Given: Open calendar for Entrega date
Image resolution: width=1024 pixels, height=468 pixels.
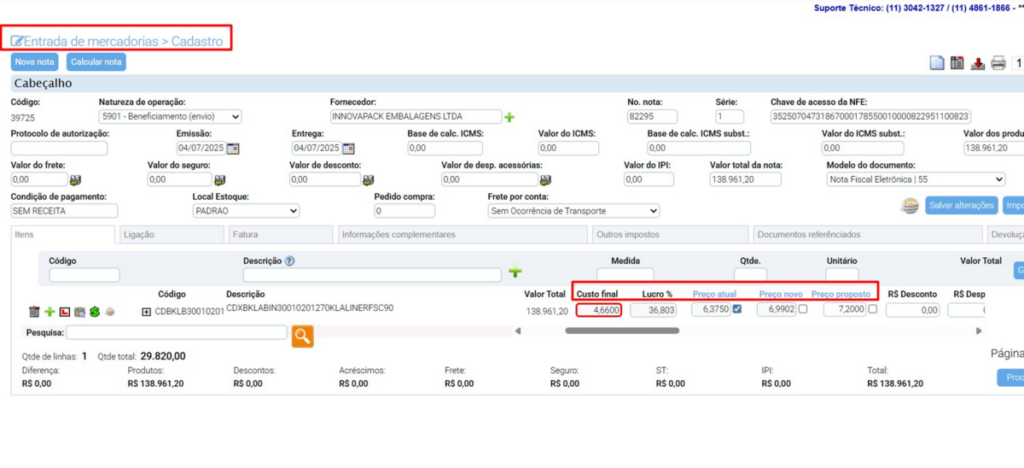Looking at the screenshot, I should 348,148.
